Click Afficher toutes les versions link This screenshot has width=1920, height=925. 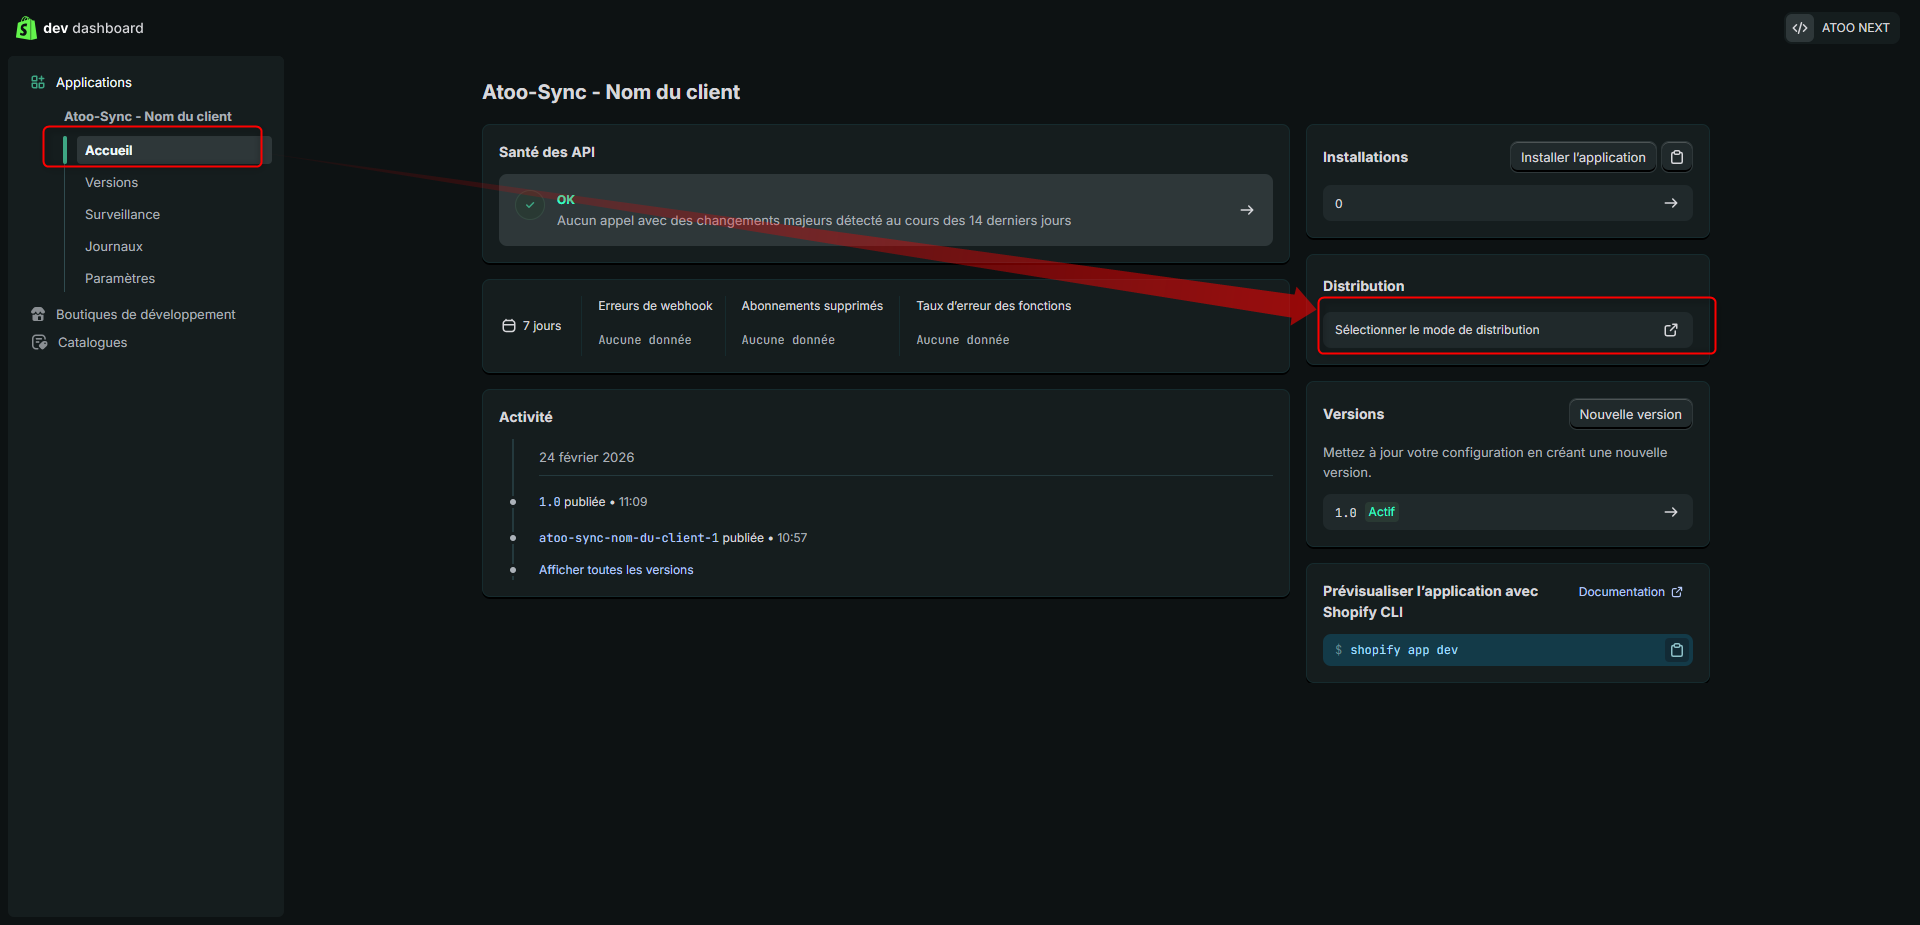pos(616,570)
